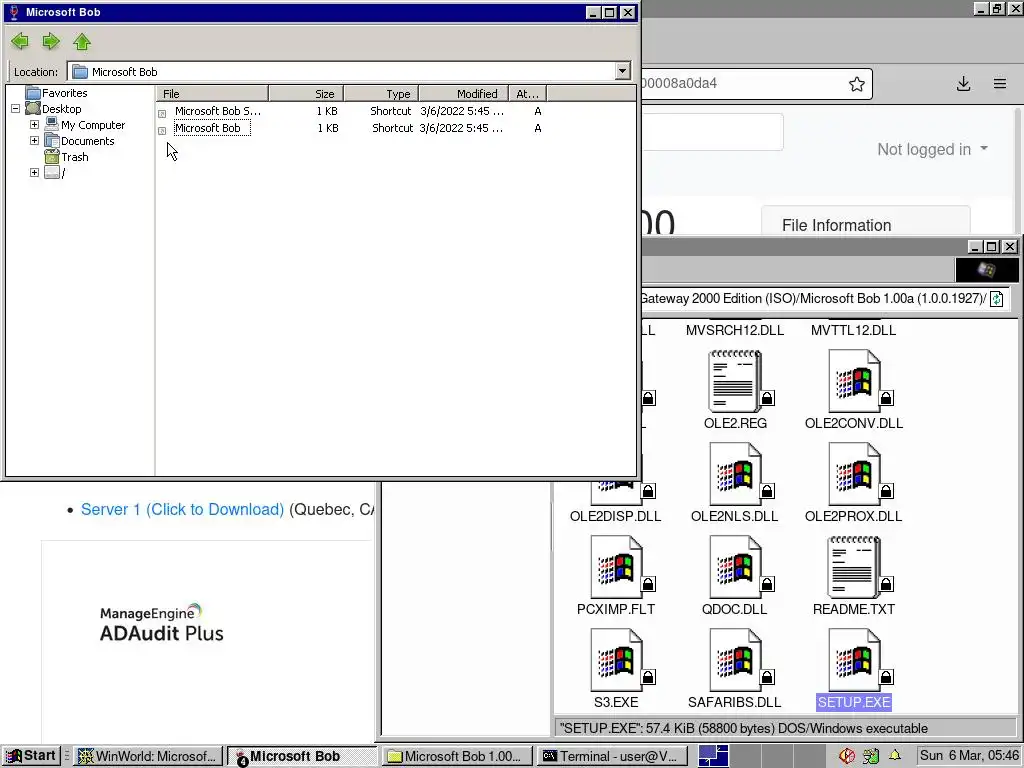Viewport: 1024px width, 768px height.
Task: Click the OLE2DISP.DLL file label
Action: [x=615, y=516]
